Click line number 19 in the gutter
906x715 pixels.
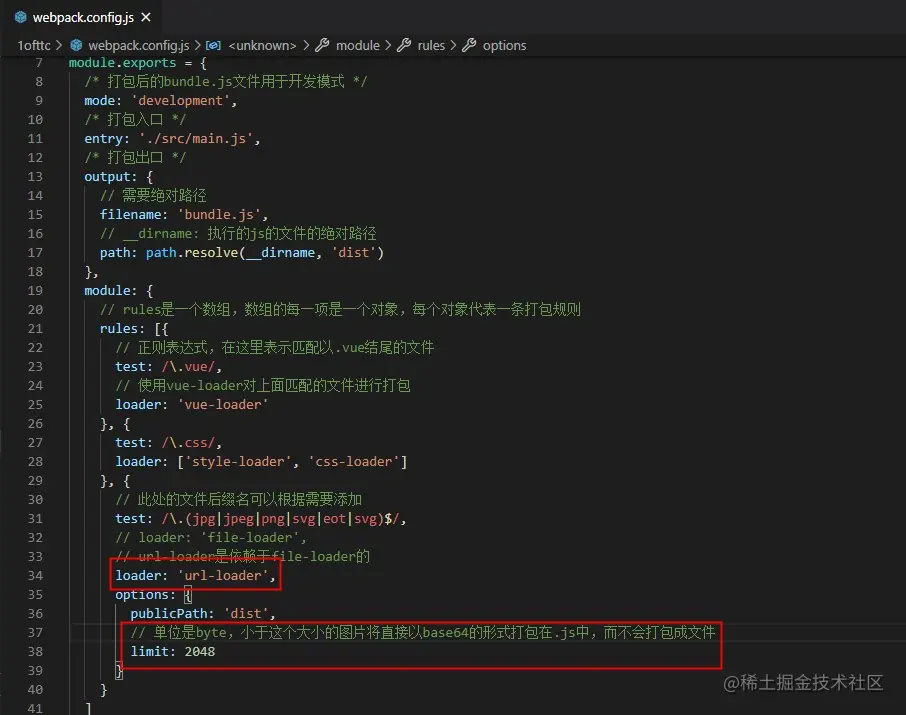(35, 290)
